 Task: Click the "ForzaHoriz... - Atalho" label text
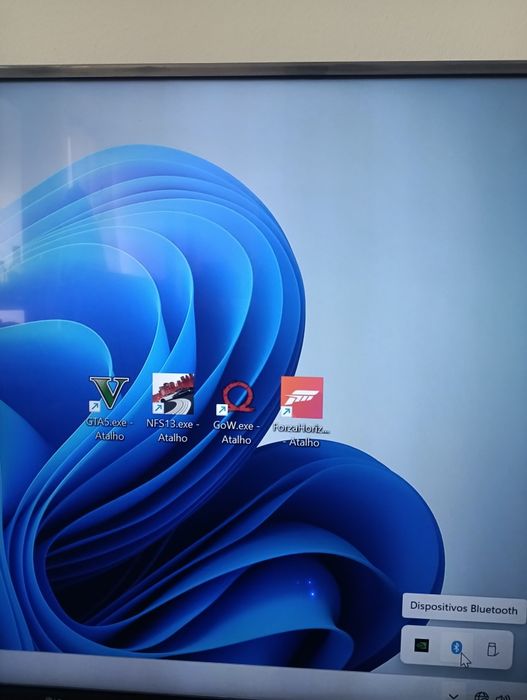[x=301, y=435]
